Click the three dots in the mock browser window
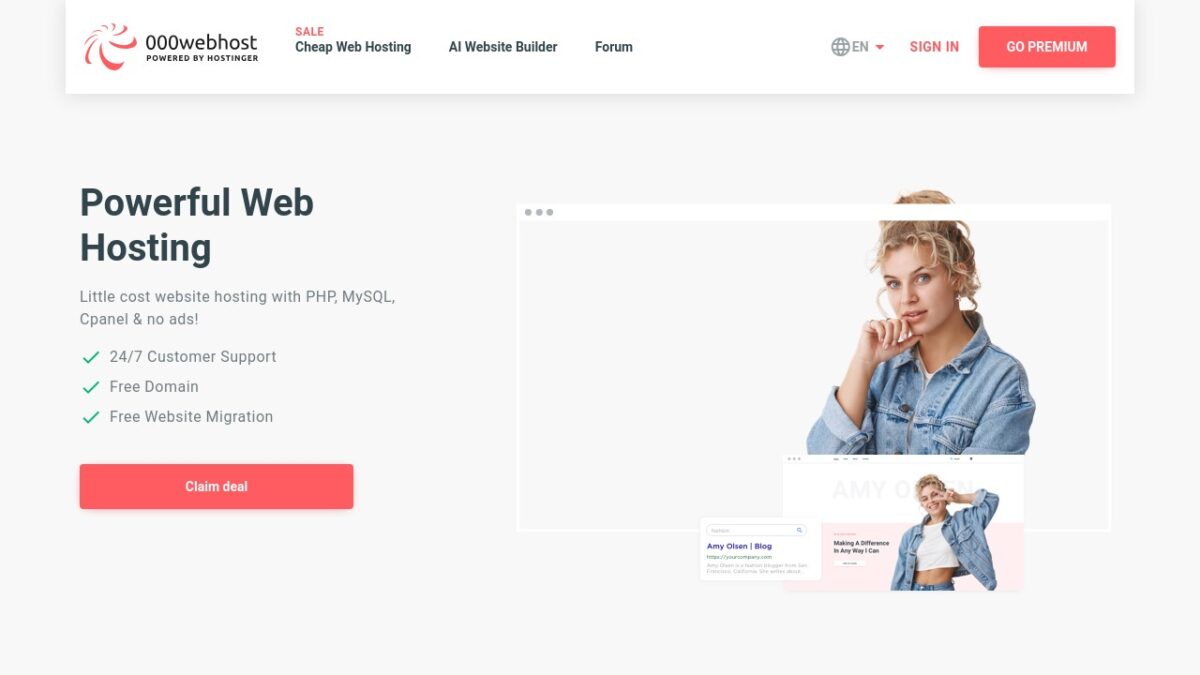The image size is (1200, 675). tap(539, 212)
